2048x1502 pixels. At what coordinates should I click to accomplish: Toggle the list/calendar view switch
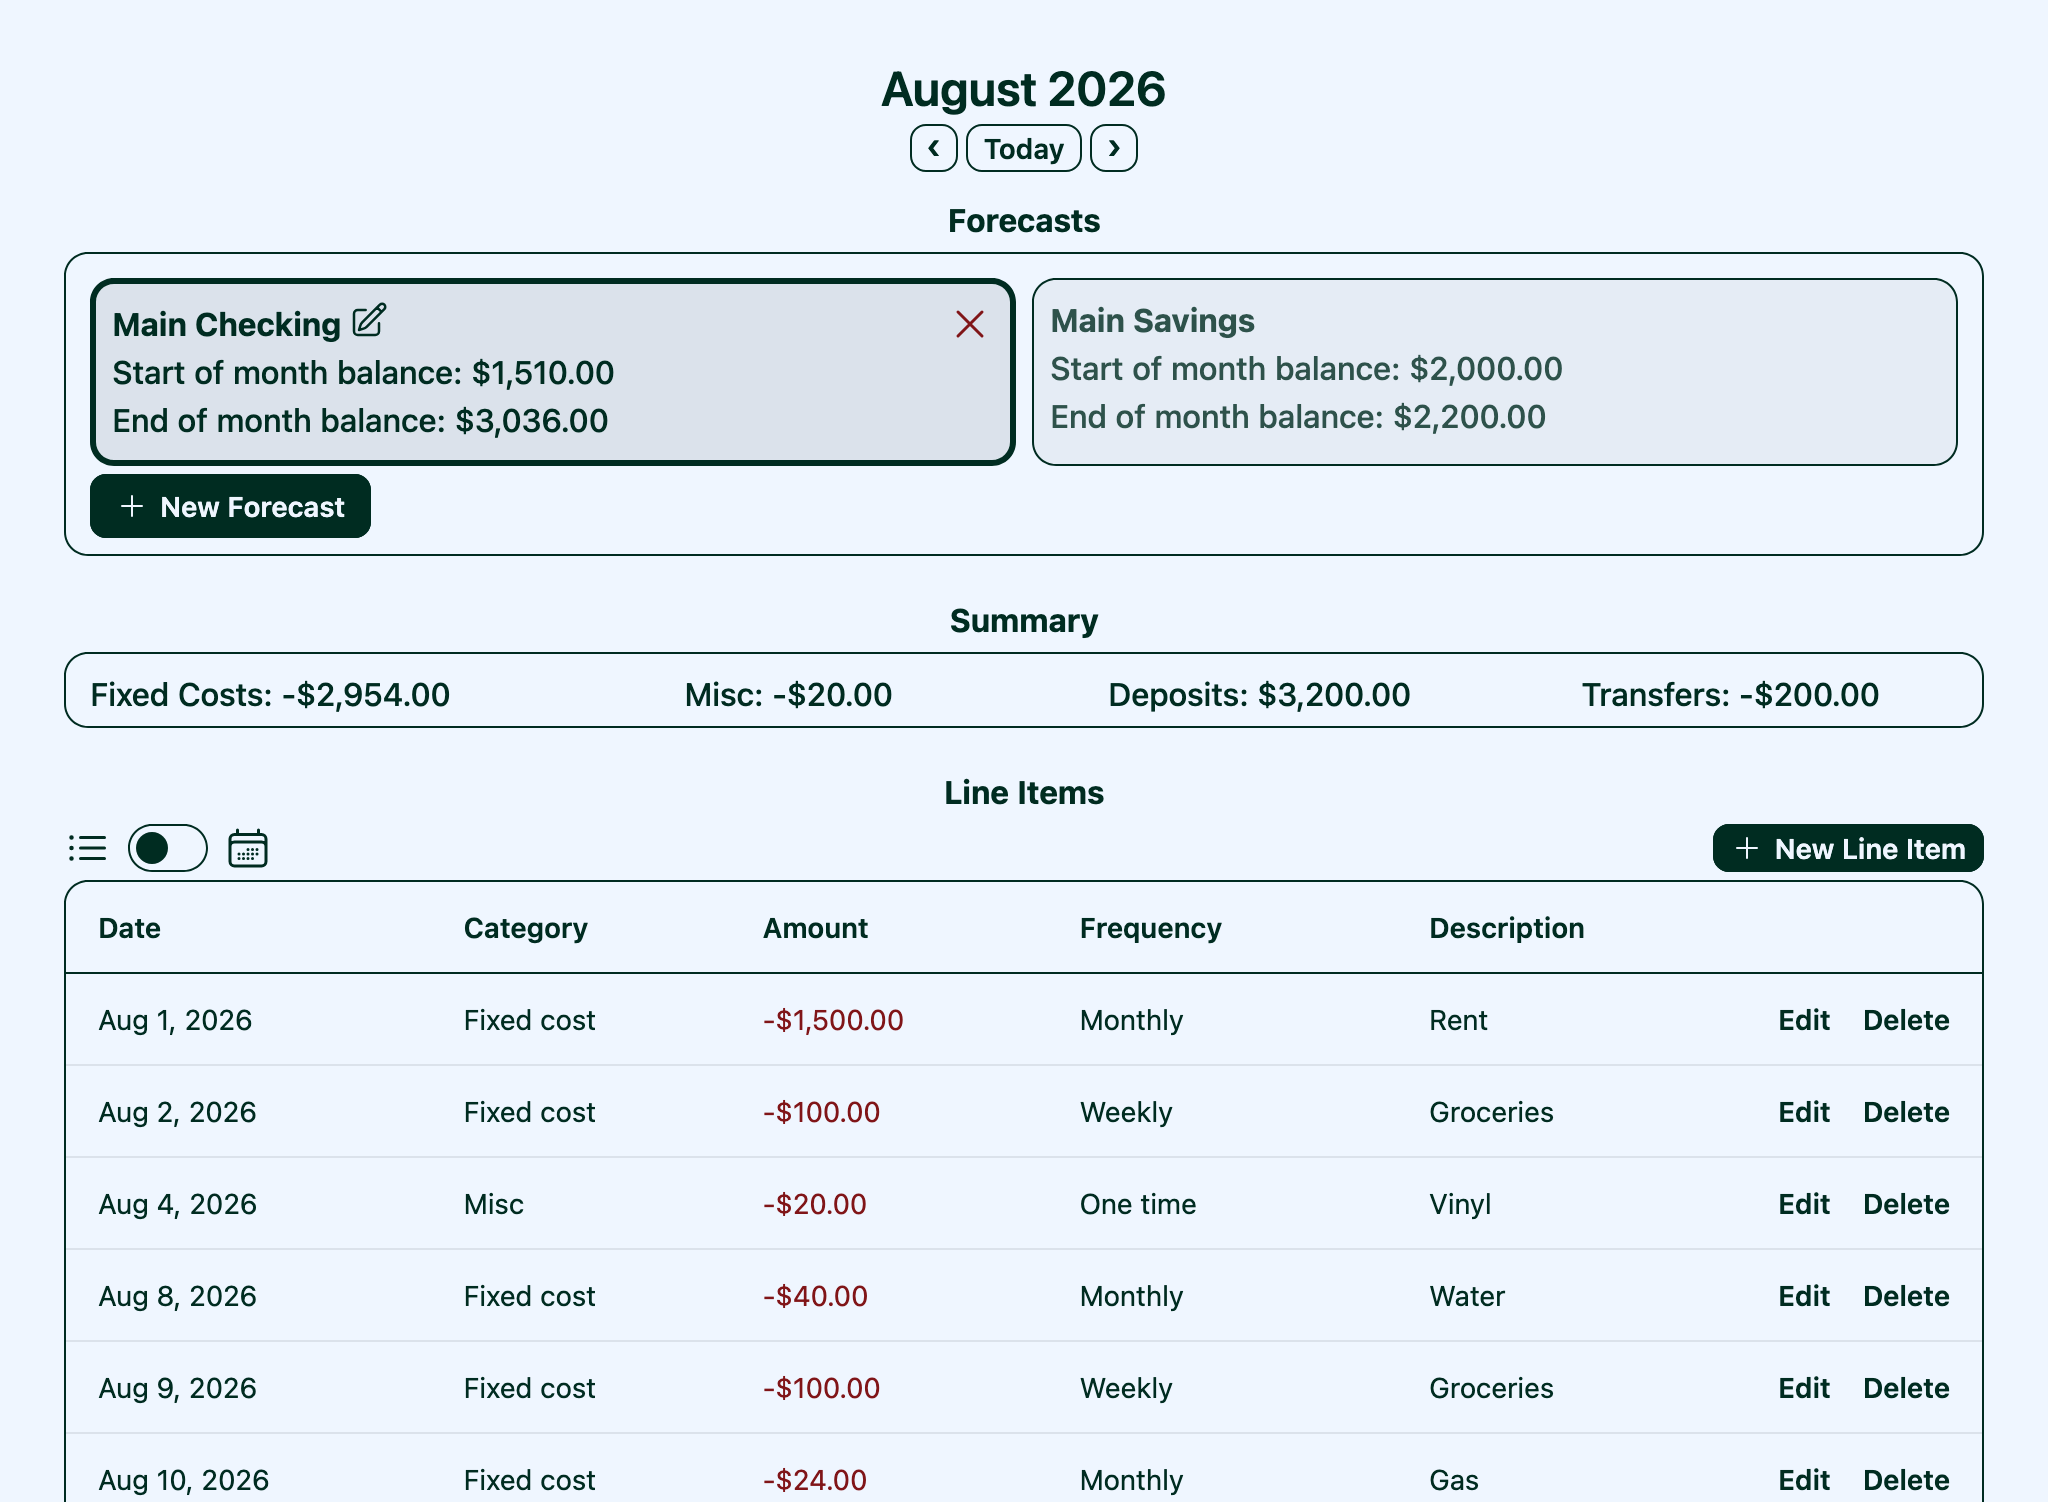coord(168,848)
